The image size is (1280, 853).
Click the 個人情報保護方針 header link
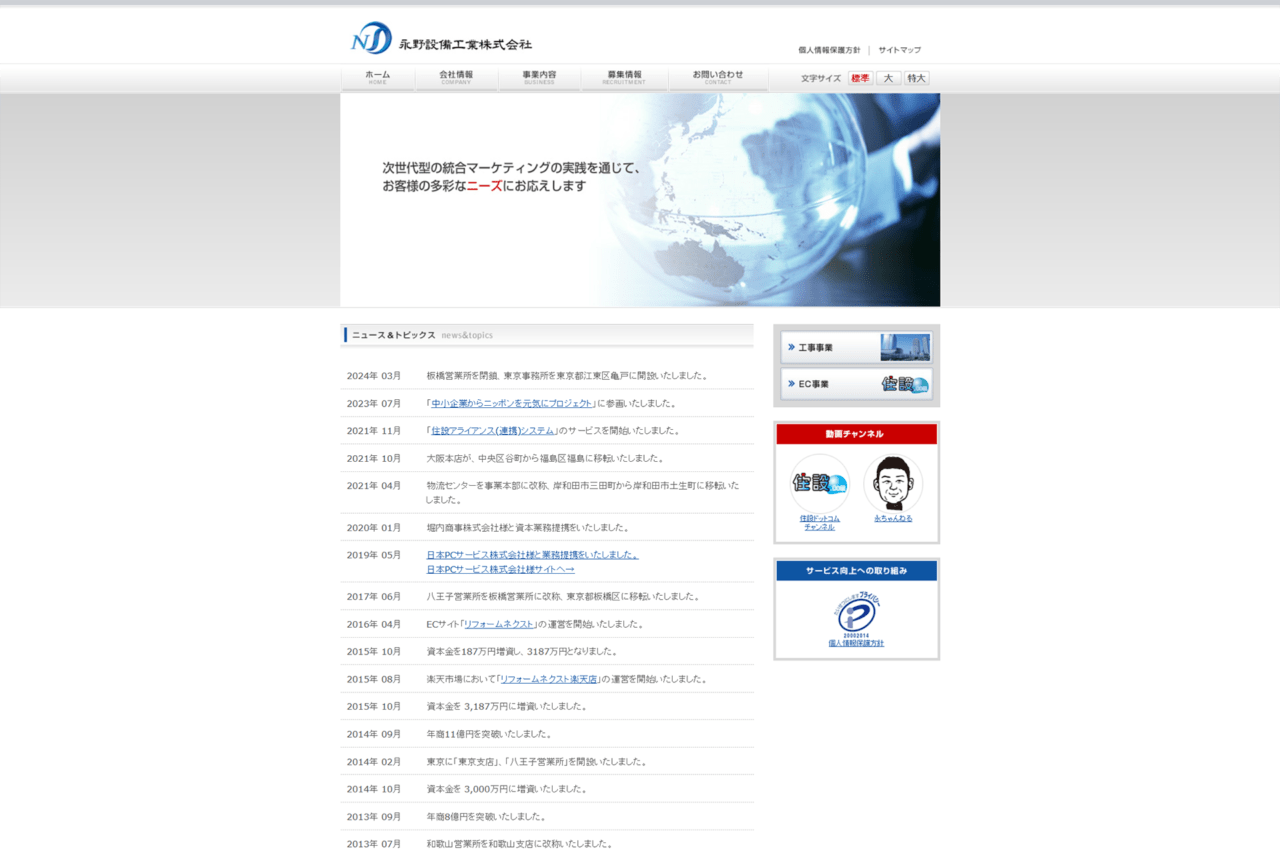(829, 49)
